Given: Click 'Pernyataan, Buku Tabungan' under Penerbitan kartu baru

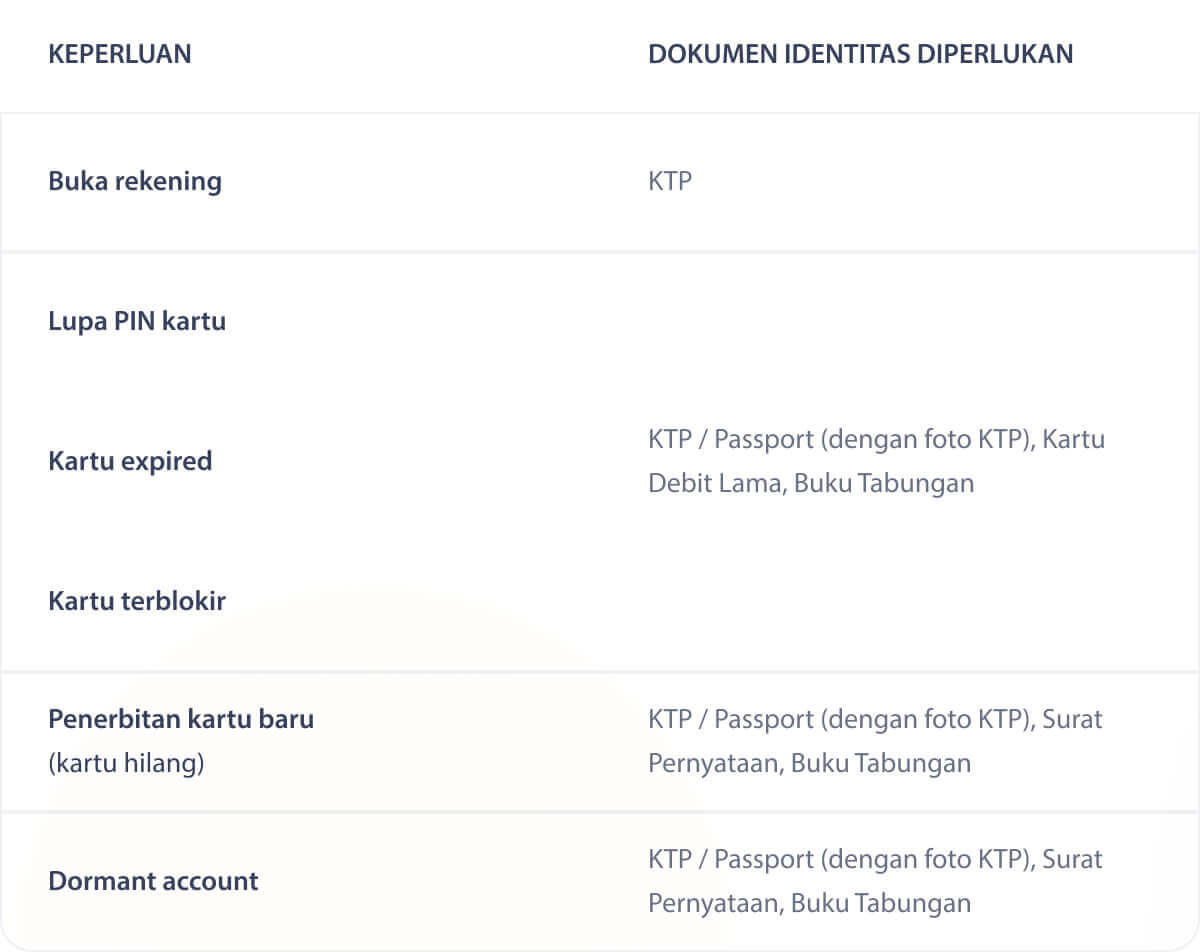Looking at the screenshot, I should [809, 763].
